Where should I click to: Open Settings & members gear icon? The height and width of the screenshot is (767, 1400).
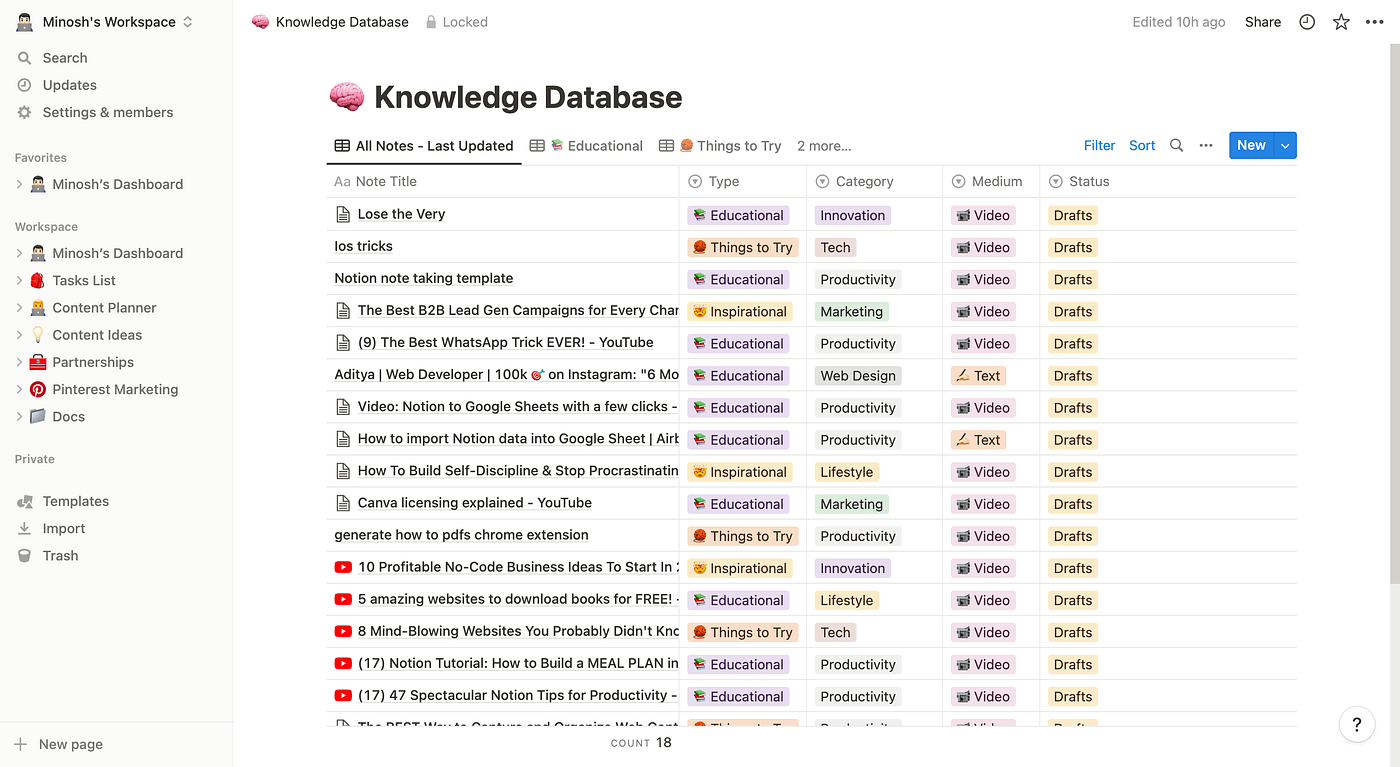point(25,112)
